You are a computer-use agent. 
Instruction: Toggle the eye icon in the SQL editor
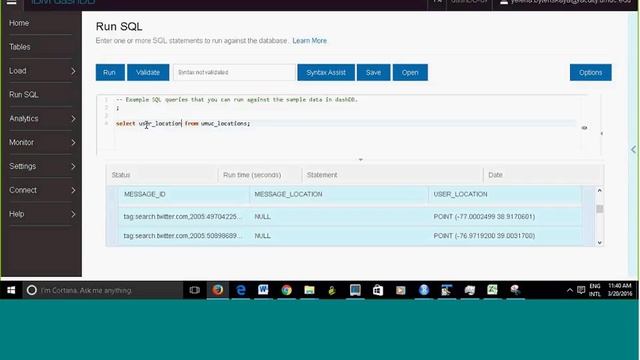coord(584,128)
